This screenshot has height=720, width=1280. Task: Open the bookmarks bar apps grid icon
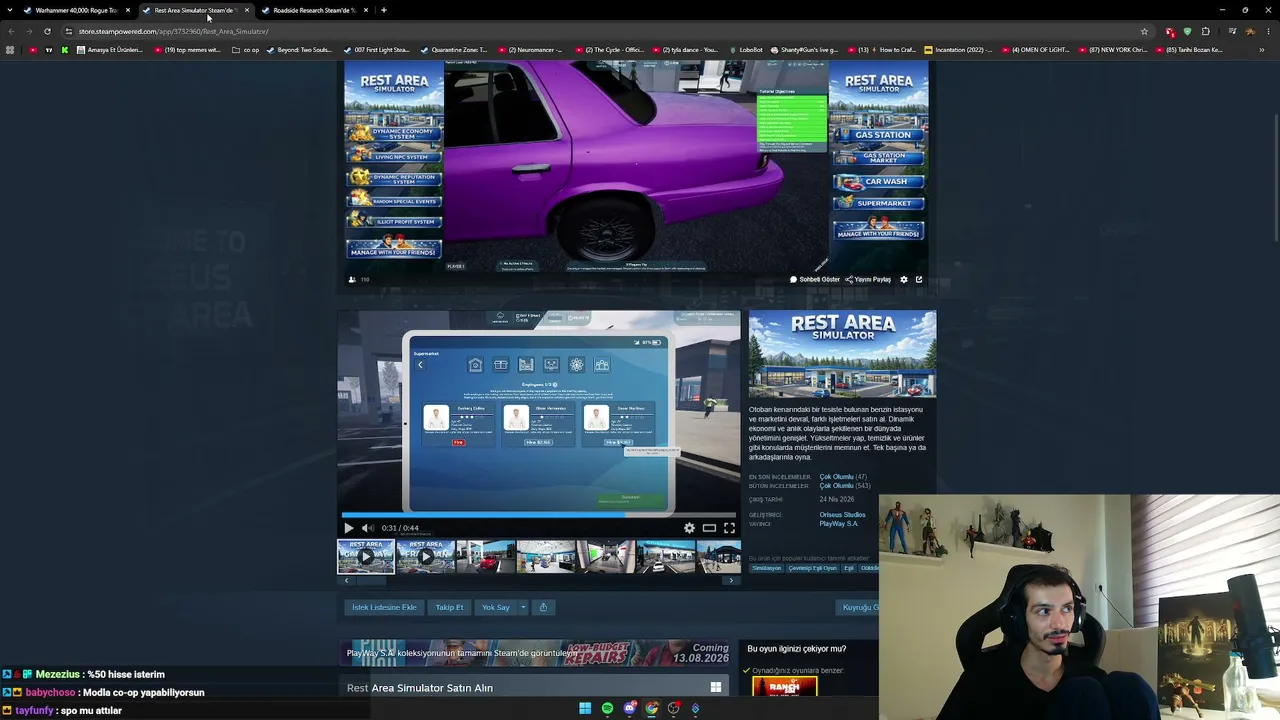coord(10,50)
